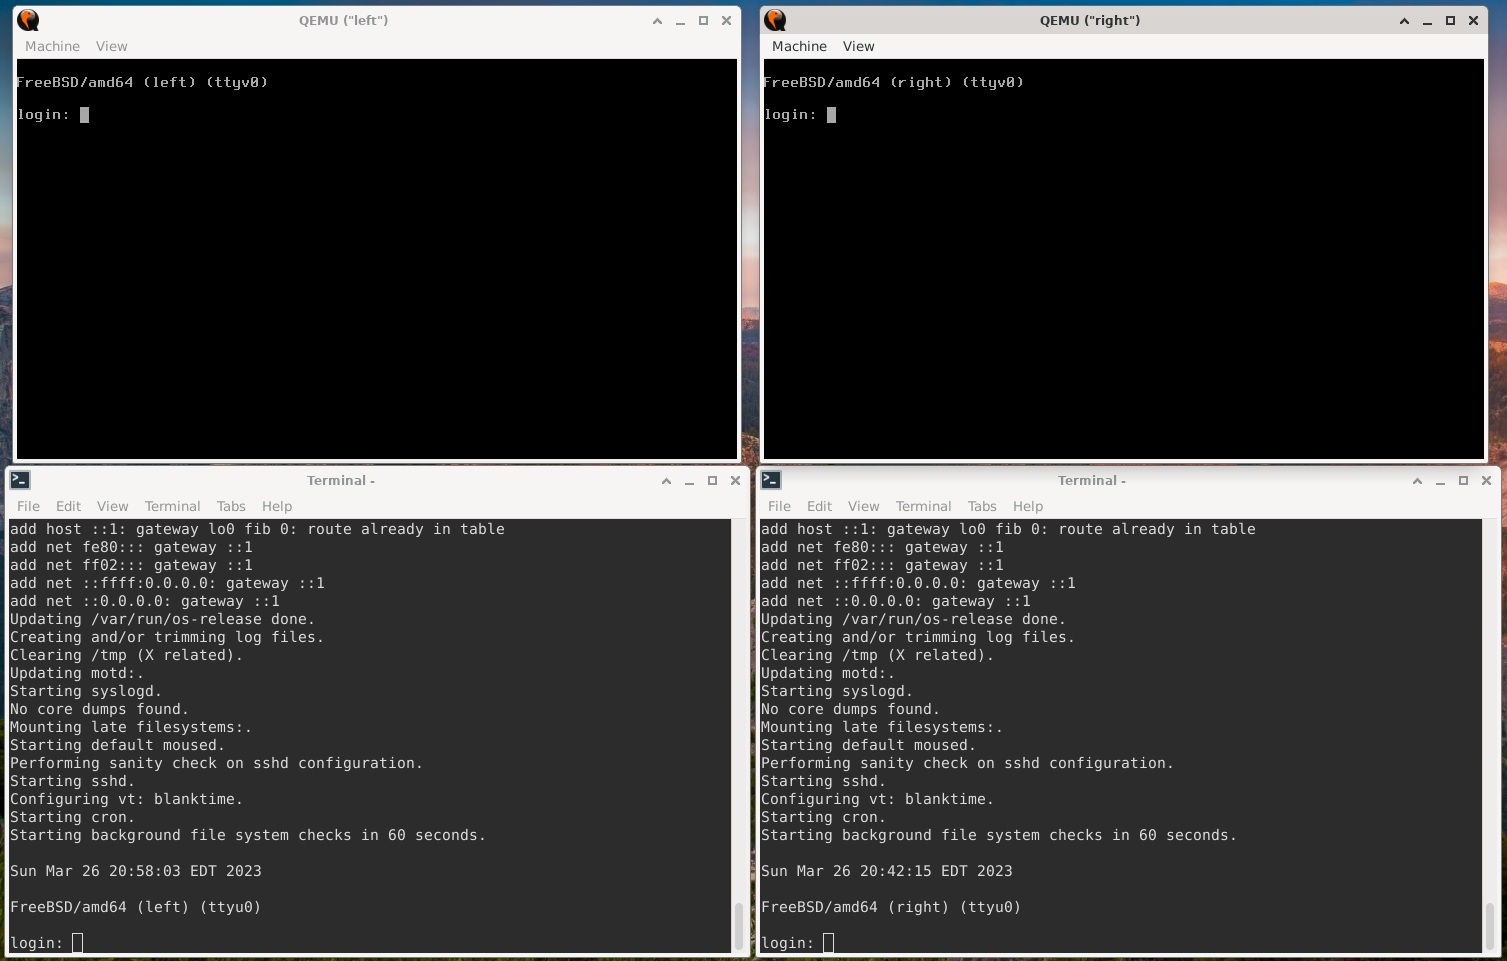Image resolution: width=1507 pixels, height=961 pixels.
Task: Click the QEMU logo icon in the left VM window
Action: click(27, 20)
